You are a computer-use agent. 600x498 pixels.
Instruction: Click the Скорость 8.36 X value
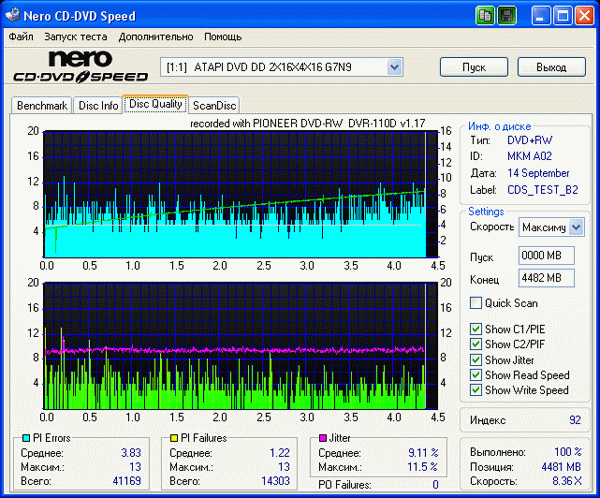pyautogui.click(x=567, y=481)
